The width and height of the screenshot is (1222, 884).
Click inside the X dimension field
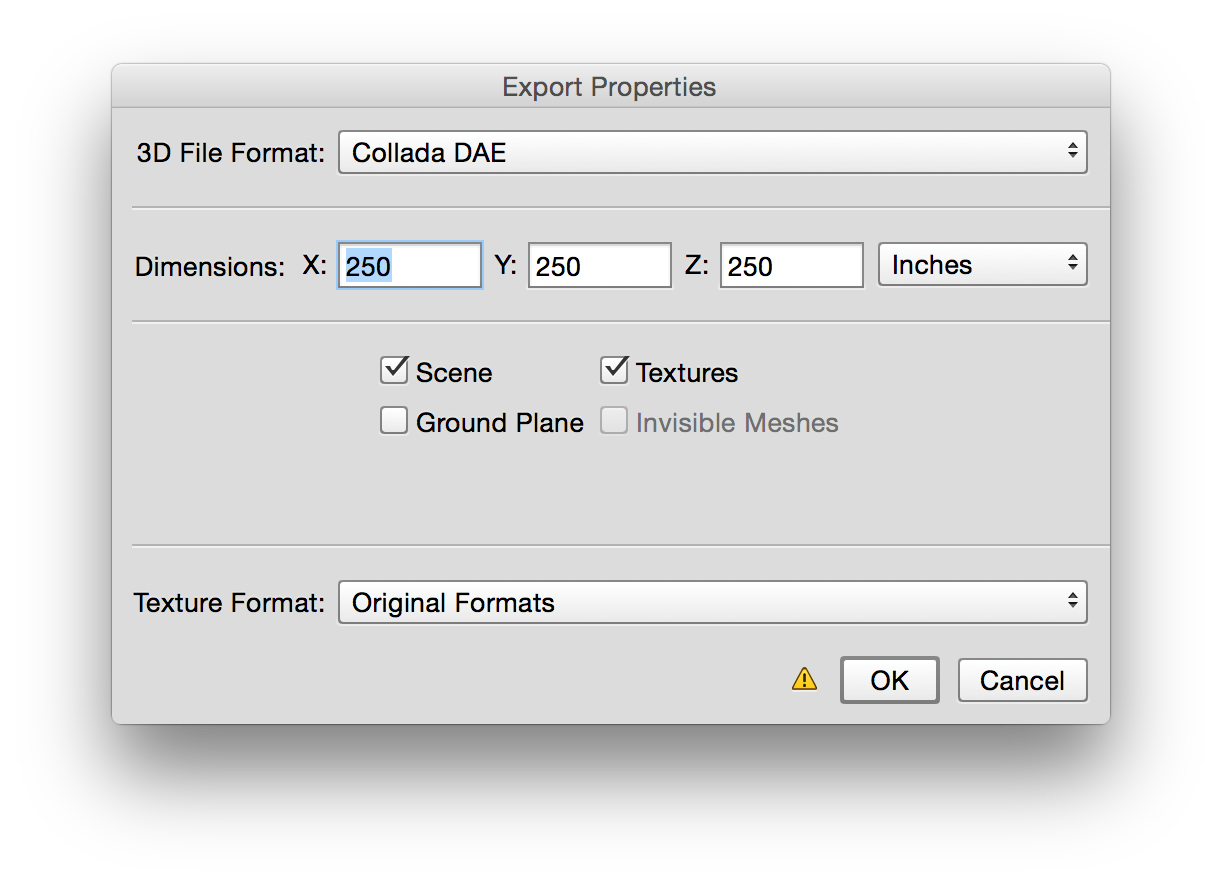click(409, 264)
